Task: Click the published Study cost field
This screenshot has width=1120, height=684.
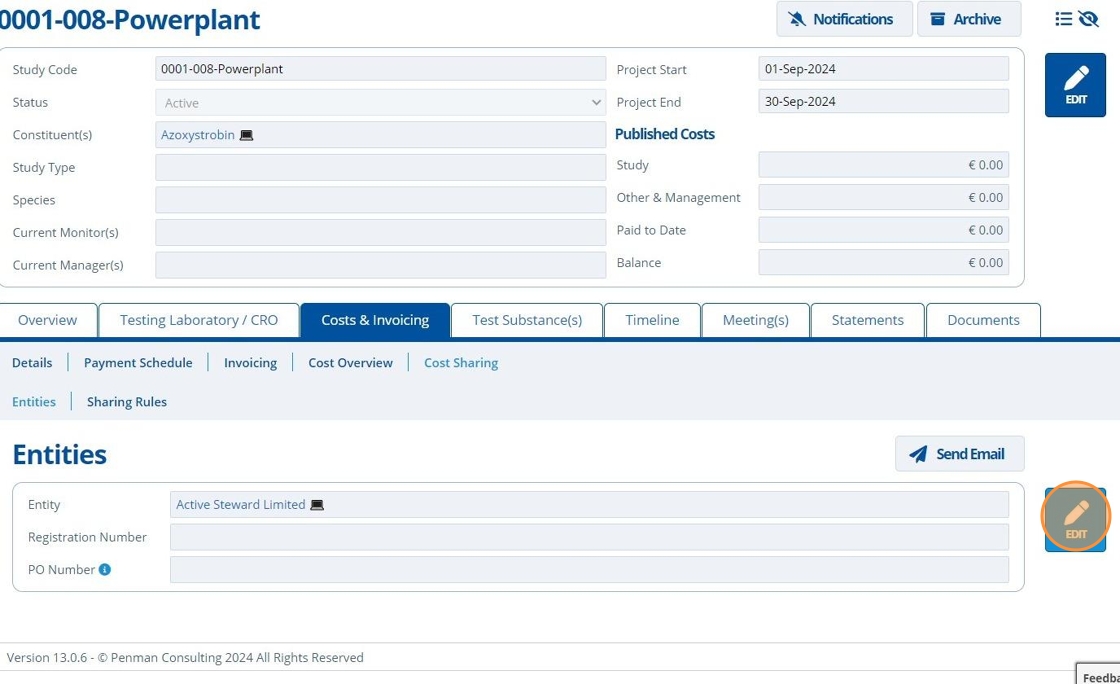Action: point(884,165)
